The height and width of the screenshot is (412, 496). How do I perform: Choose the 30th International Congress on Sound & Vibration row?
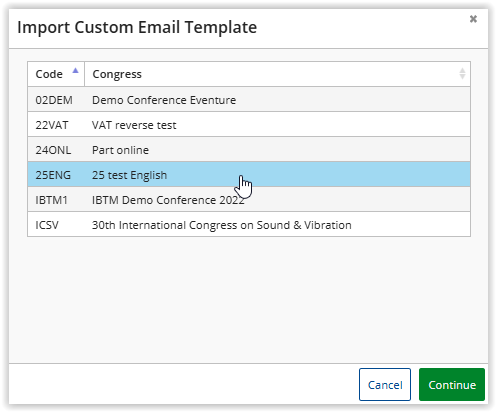[x=249, y=224]
